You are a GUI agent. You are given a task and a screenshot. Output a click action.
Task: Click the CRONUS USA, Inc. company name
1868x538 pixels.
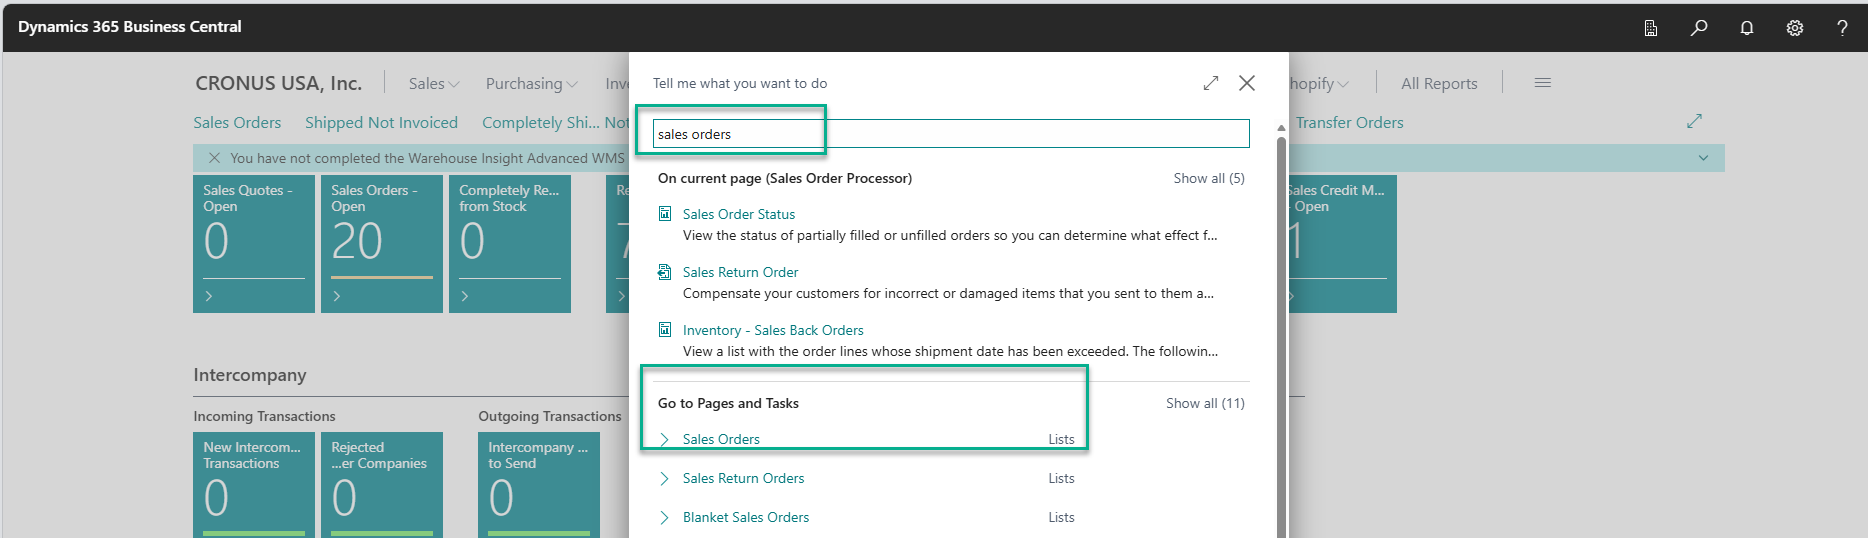click(x=278, y=83)
